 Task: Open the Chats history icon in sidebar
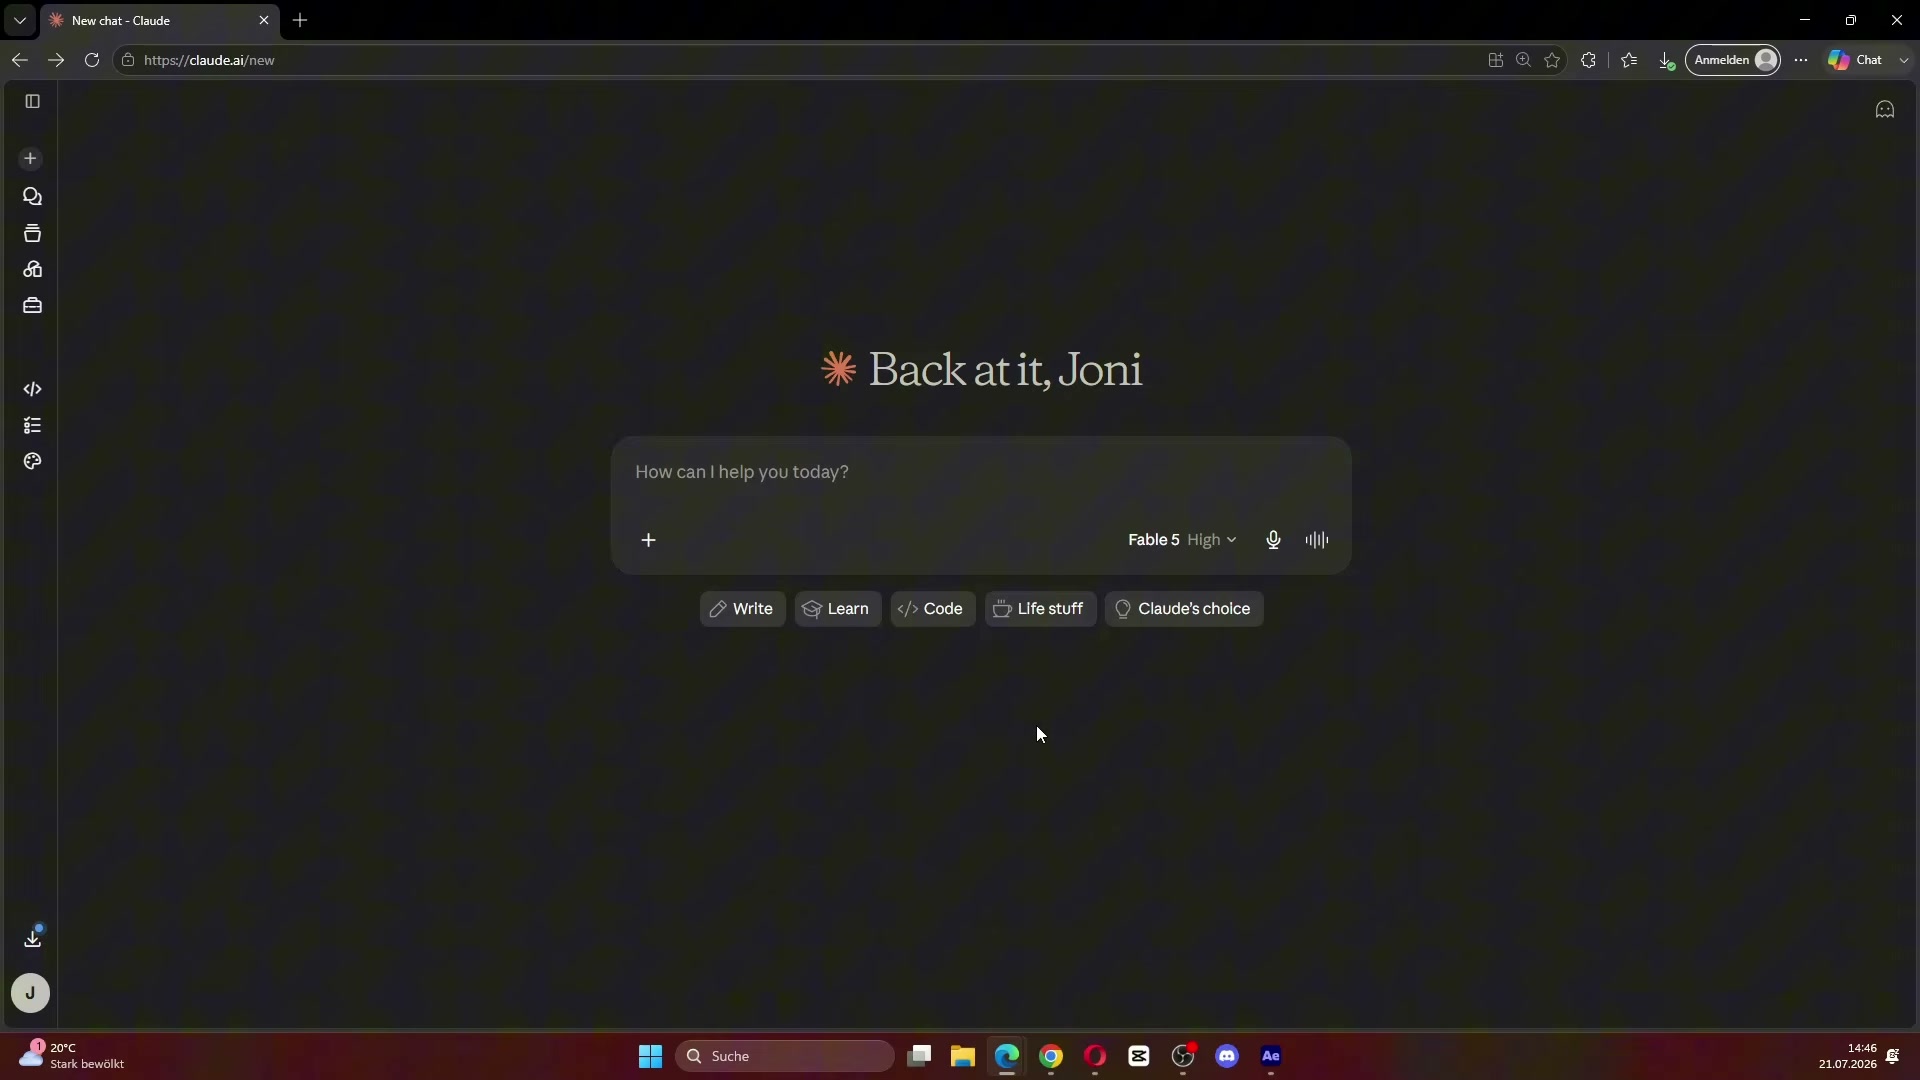[32, 196]
